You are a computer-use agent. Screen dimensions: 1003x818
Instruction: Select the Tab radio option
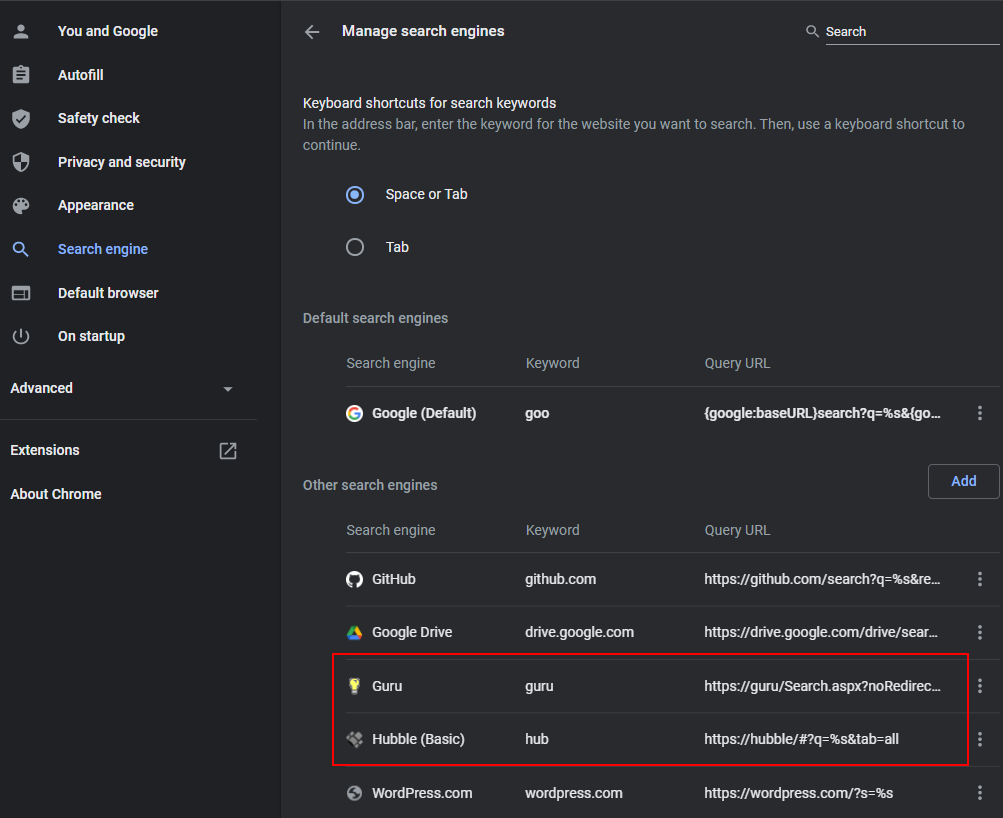(355, 247)
